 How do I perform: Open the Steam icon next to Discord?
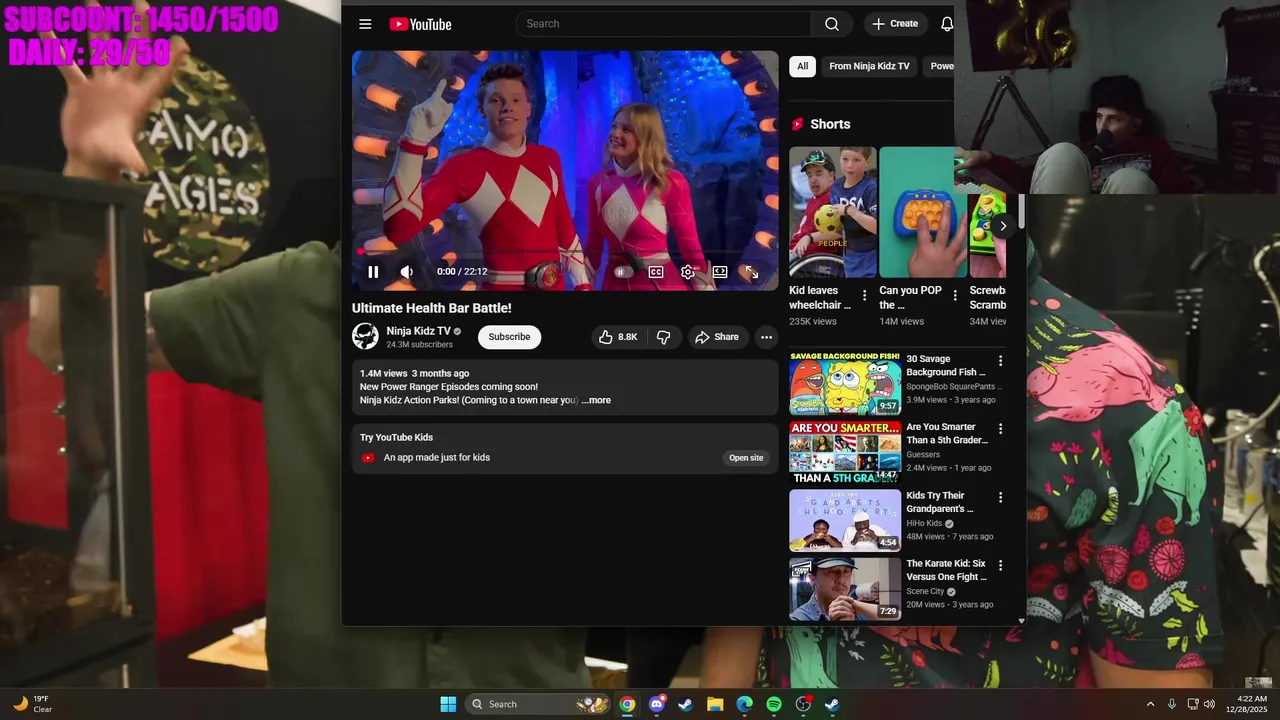tap(686, 704)
